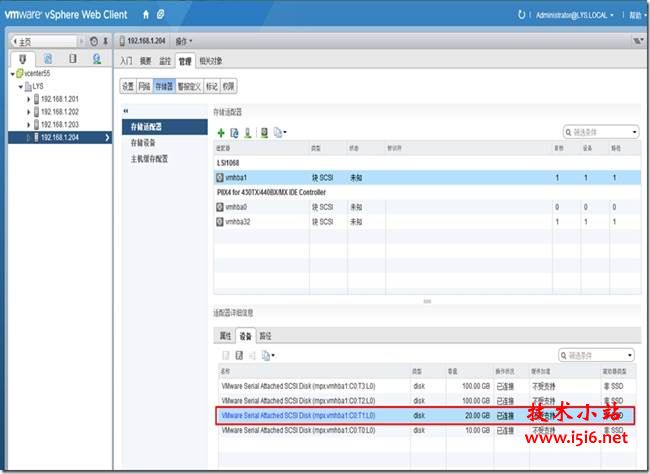Screen dimensions: 650x474
Task: Click the 主页 back navigation field
Action: (x=44, y=41)
